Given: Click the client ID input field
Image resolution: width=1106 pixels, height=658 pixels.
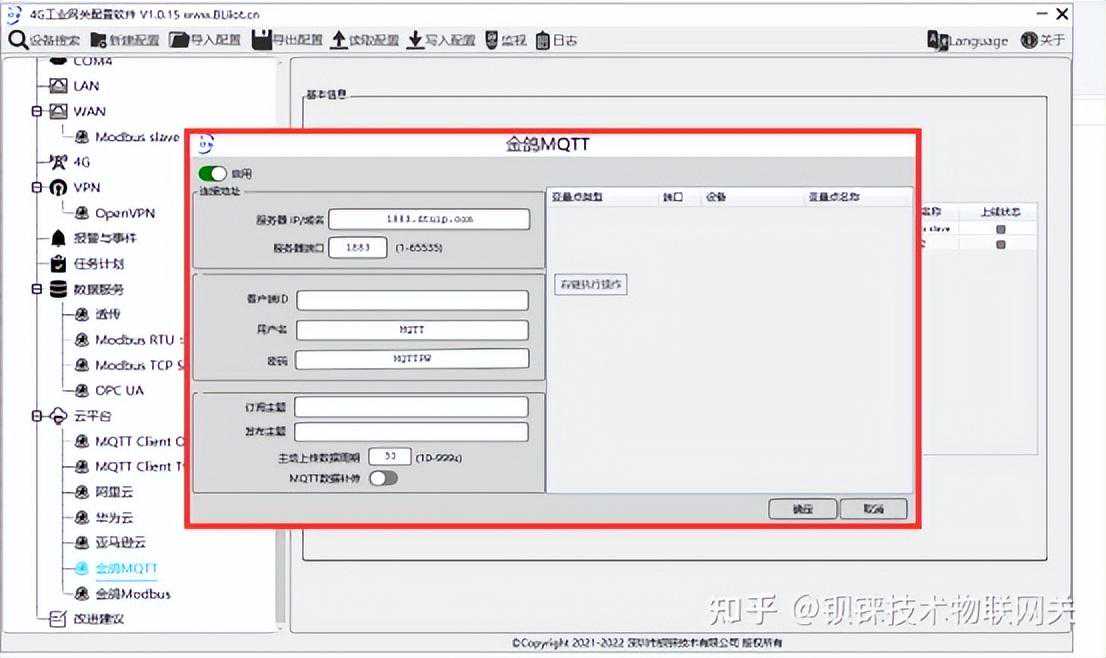Looking at the screenshot, I should pos(412,300).
